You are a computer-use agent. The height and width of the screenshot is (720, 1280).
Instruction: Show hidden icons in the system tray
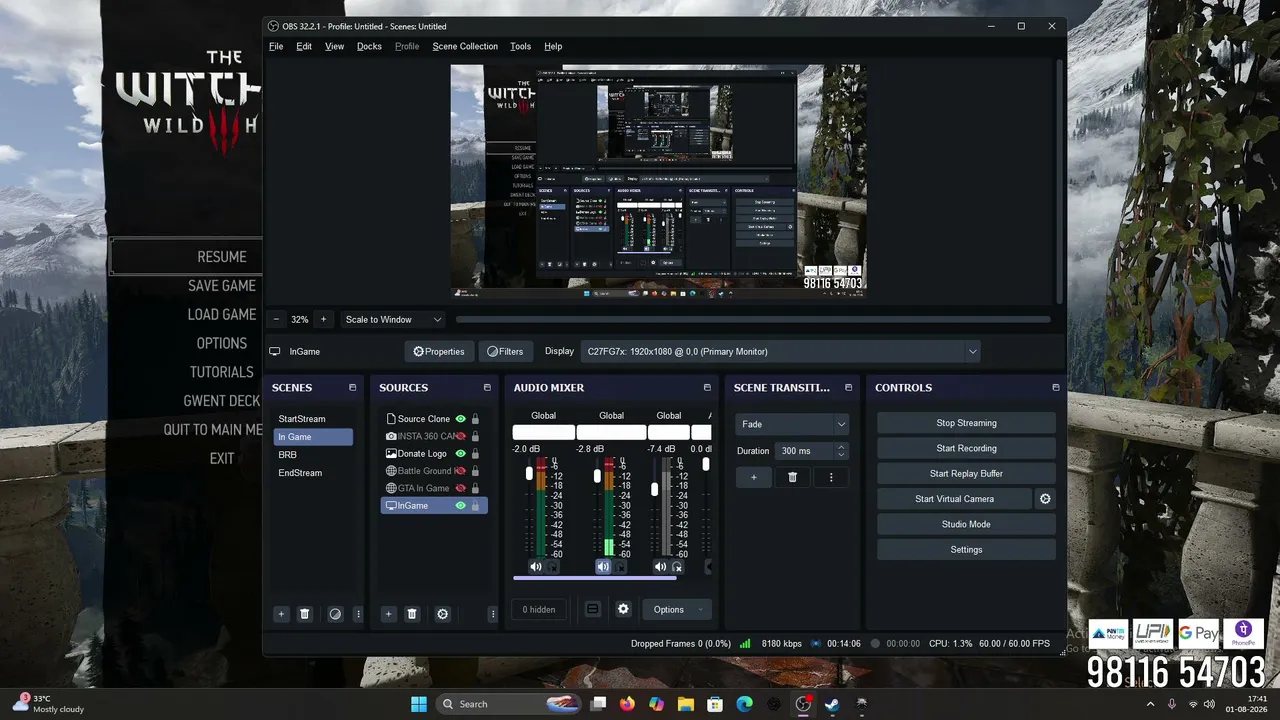(1150, 704)
